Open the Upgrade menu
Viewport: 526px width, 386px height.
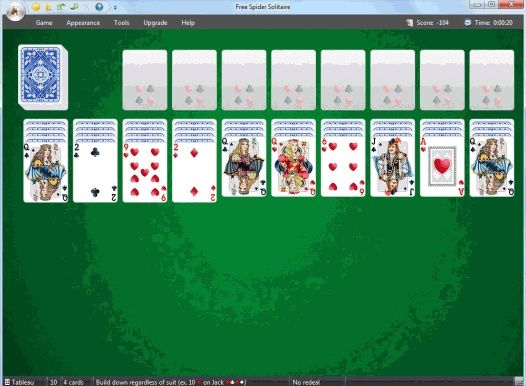[155, 23]
